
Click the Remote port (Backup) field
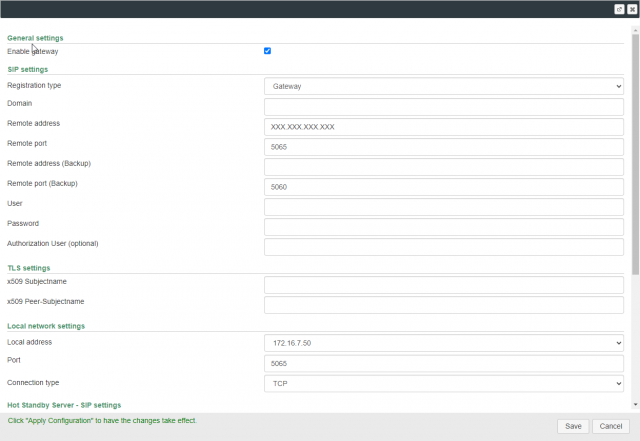(x=444, y=187)
